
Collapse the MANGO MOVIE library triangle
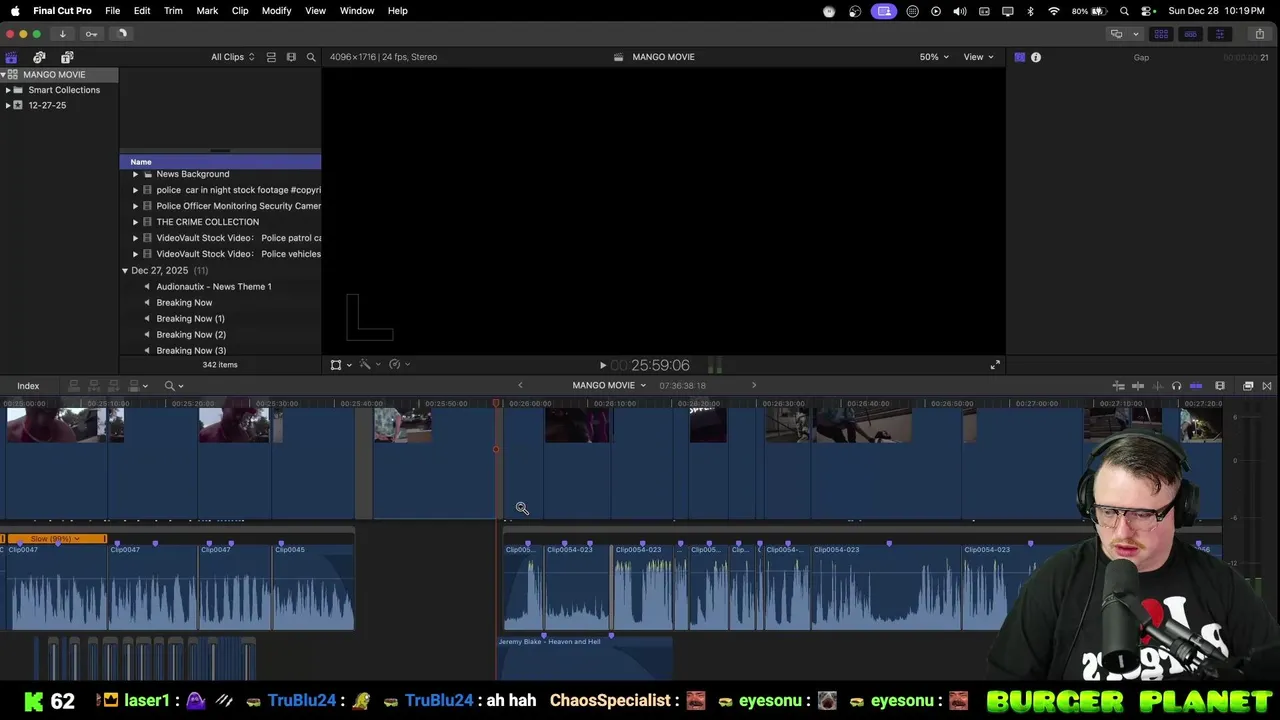[4, 75]
